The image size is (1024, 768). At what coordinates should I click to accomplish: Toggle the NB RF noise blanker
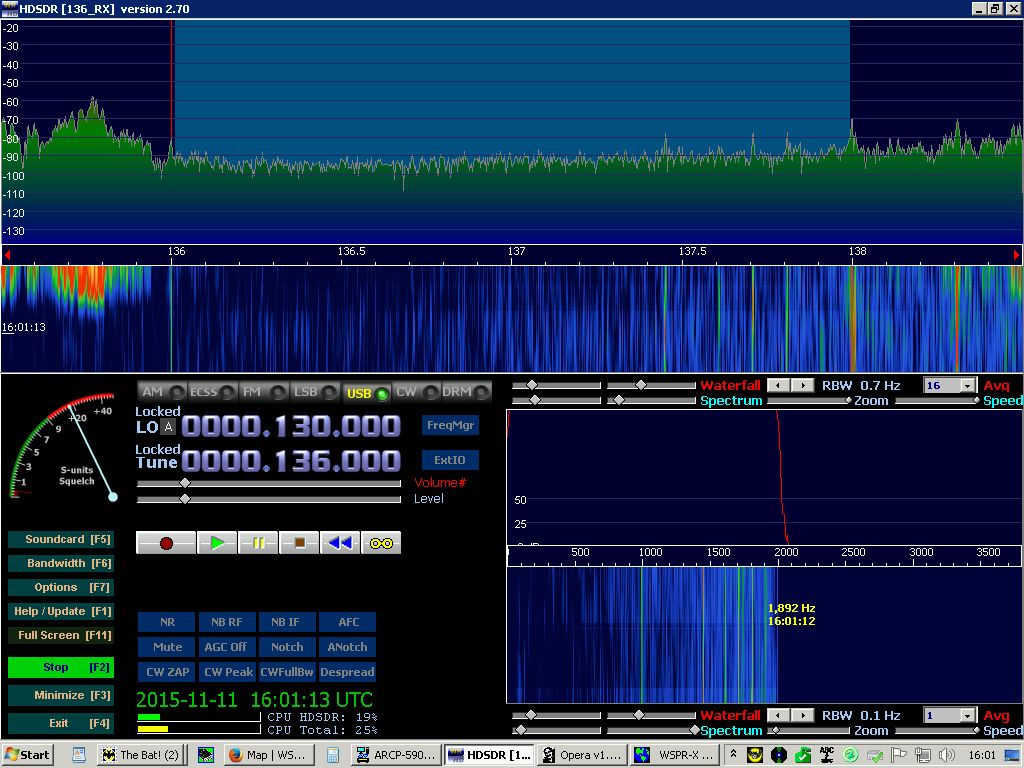click(227, 622)
